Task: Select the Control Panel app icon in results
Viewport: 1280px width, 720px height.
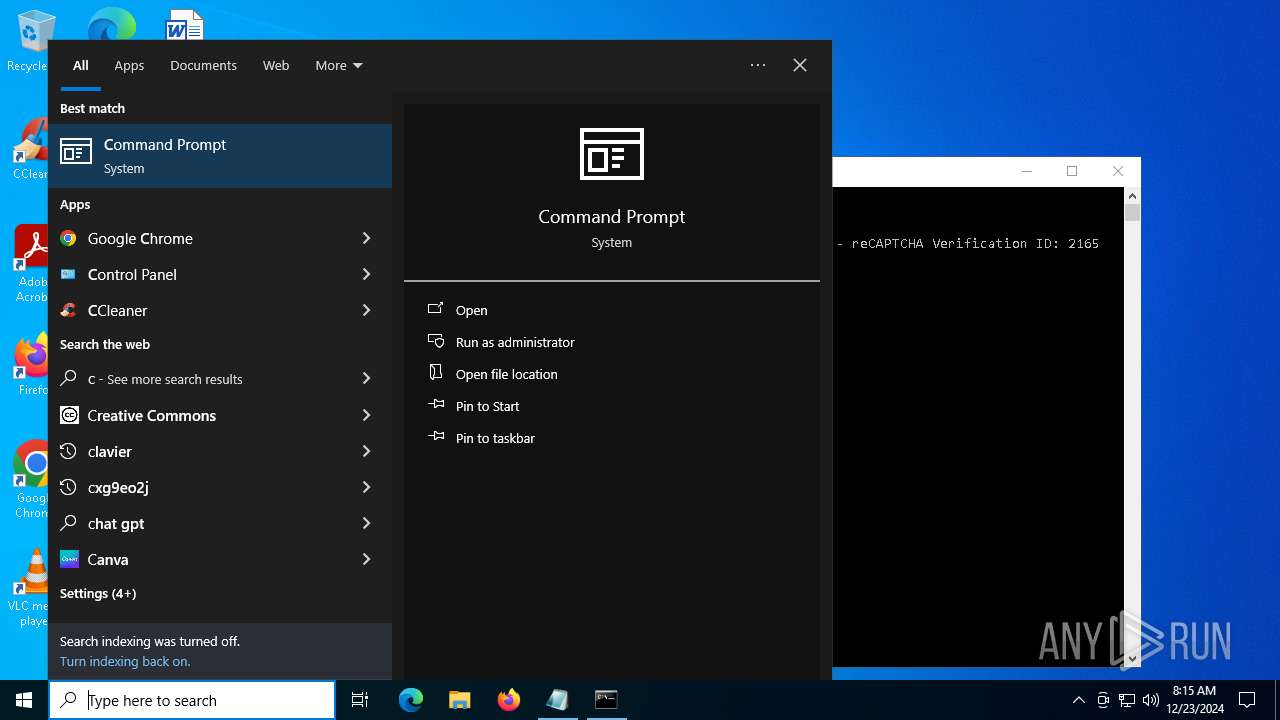Action: tap(68, 274)
